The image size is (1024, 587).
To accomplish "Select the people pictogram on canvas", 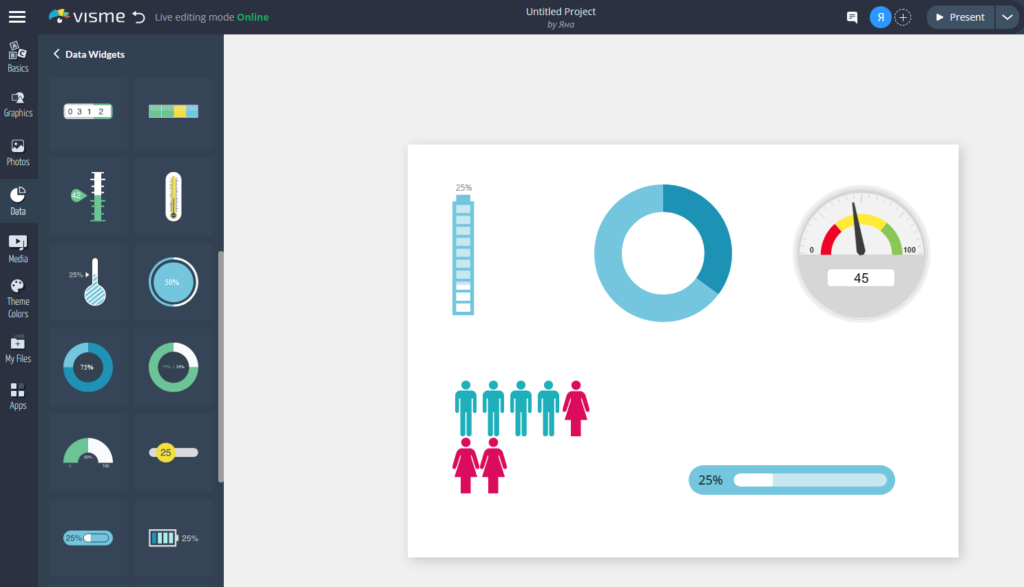I will [520, 436].
